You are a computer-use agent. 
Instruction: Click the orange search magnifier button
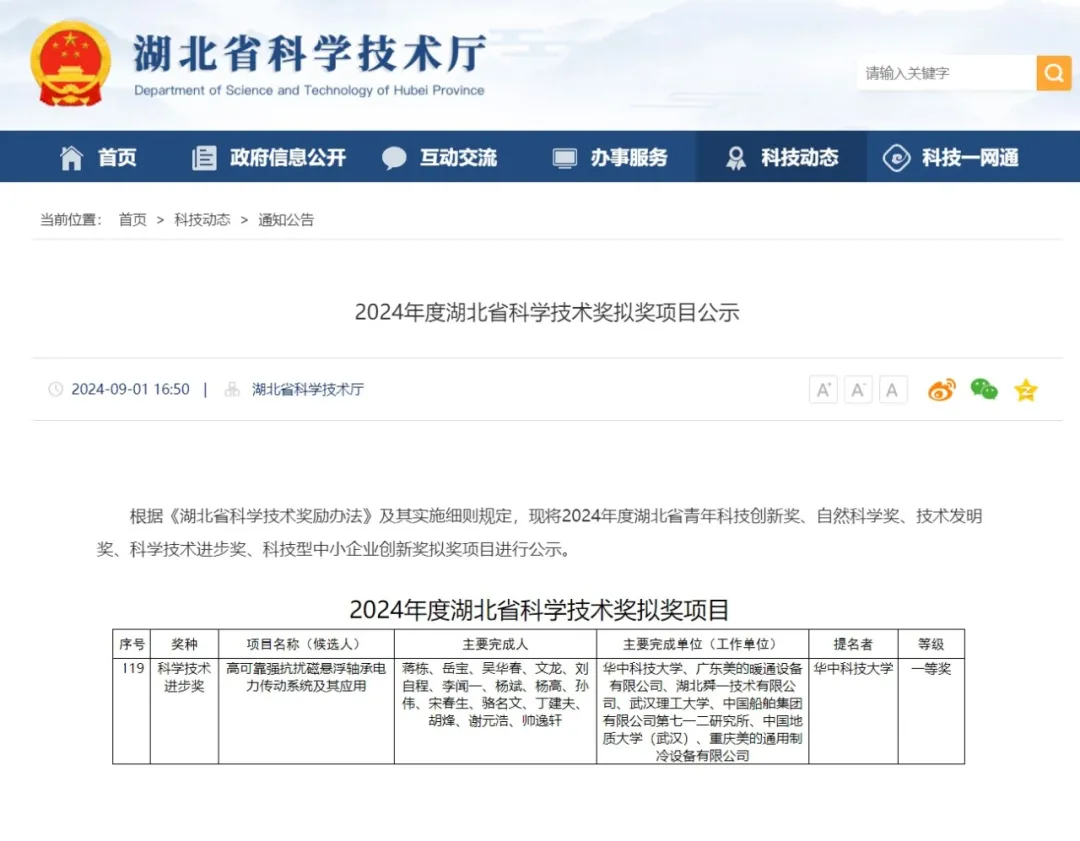click(1053, 73)
